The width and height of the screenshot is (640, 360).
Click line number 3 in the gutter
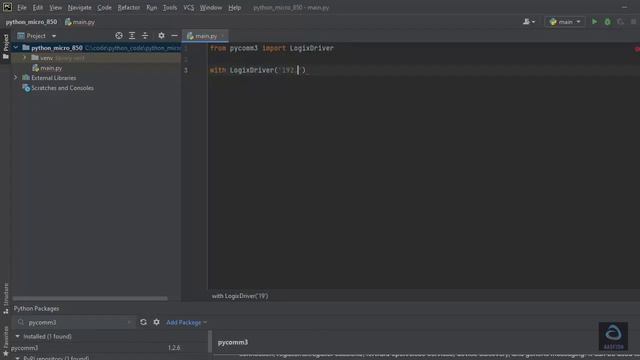coord(186,70)
